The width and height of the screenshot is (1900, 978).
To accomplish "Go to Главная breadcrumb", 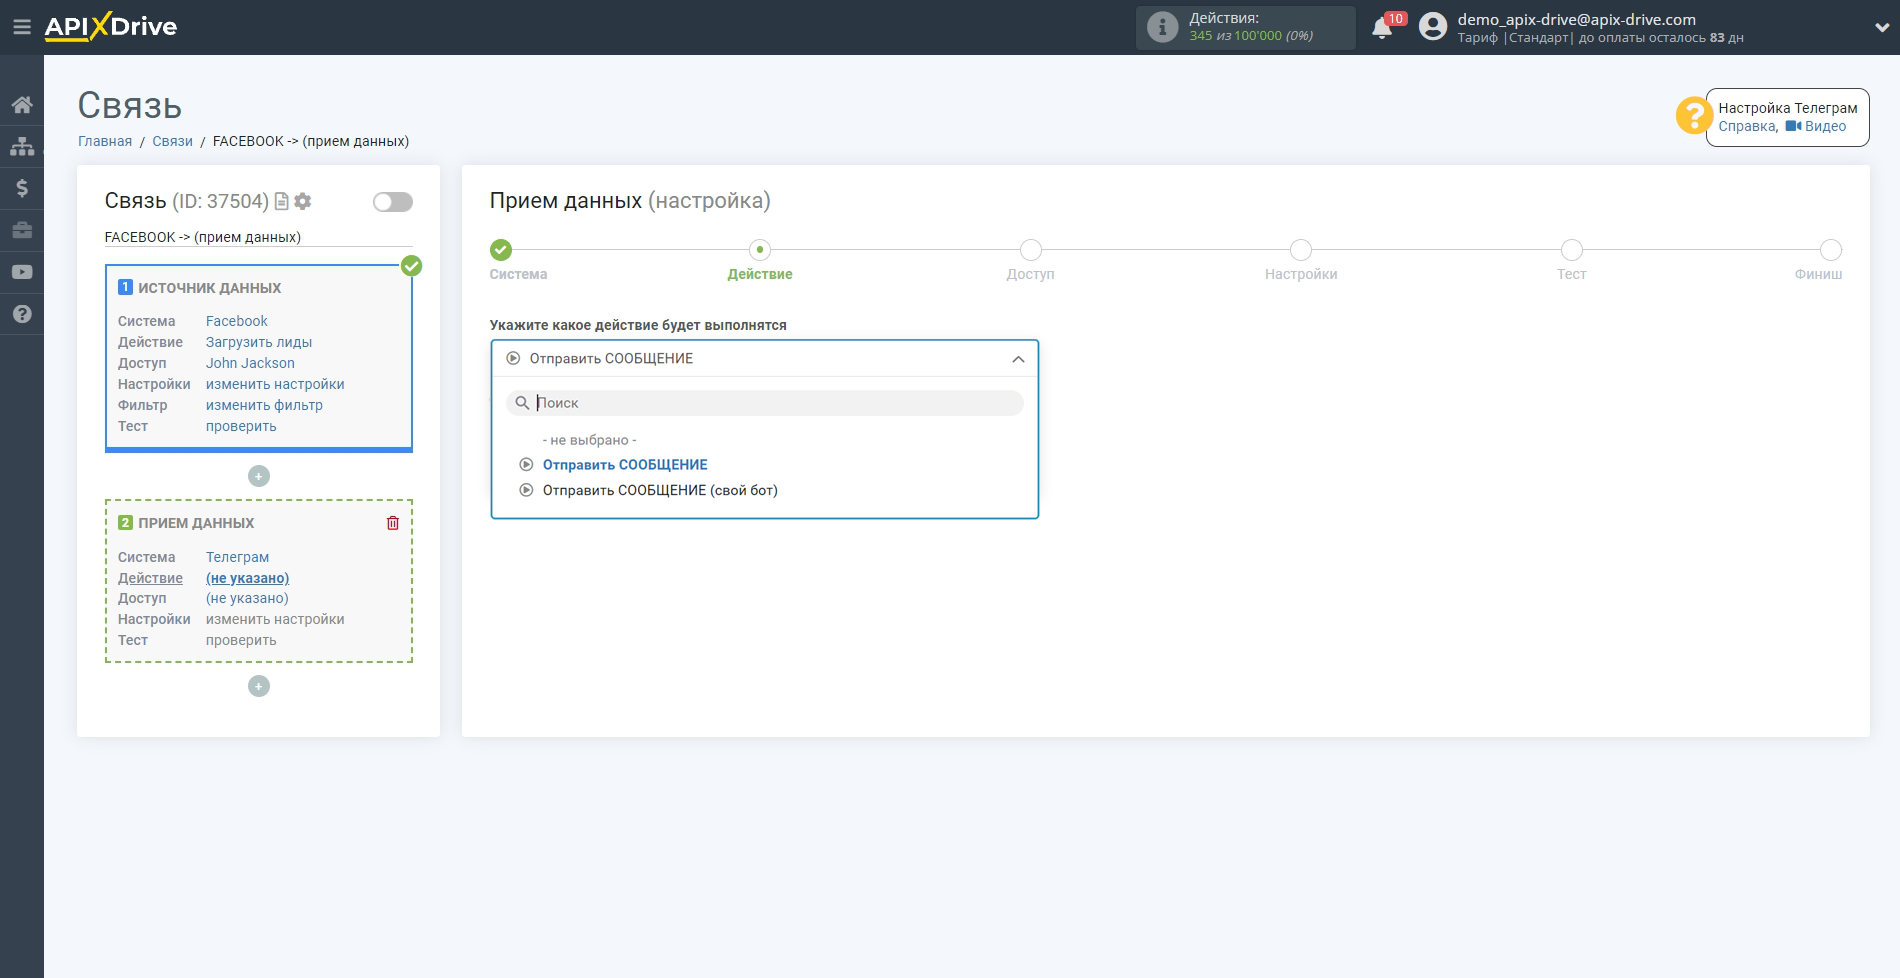I will tap(105, 141).
